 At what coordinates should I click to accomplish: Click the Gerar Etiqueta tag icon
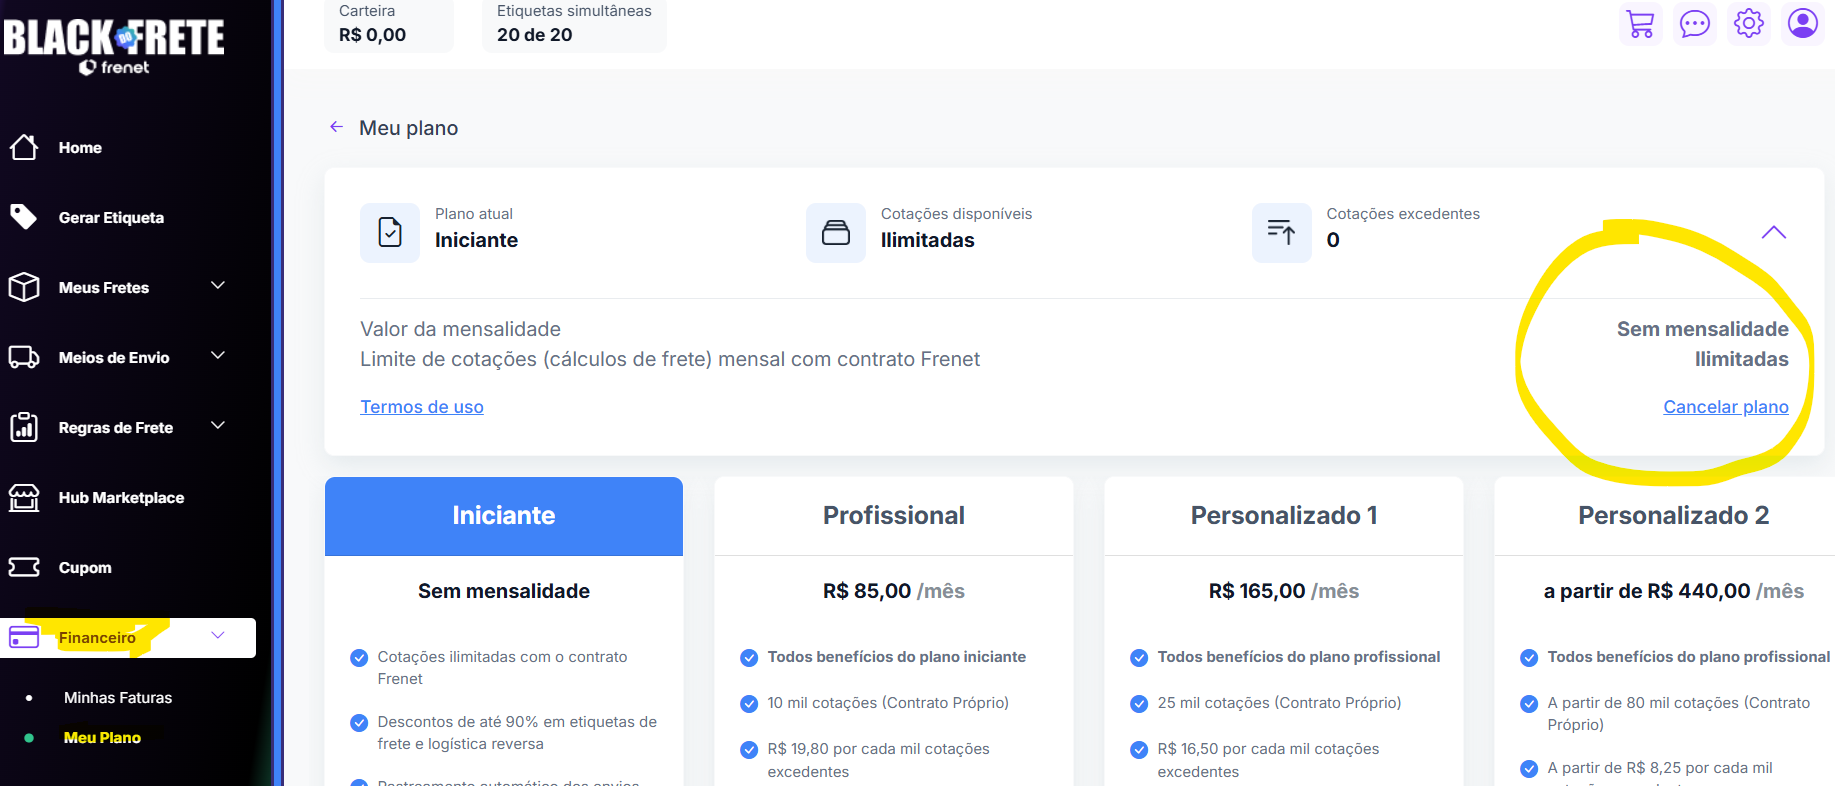tap(24, 217)
